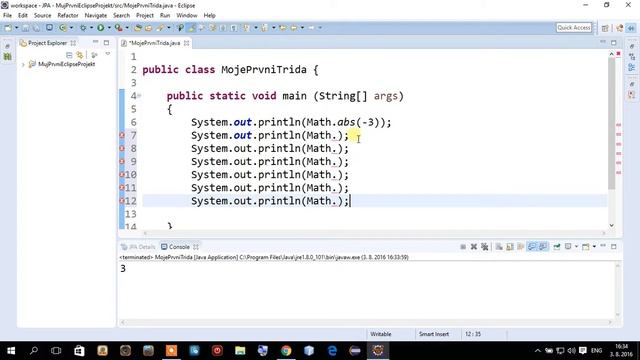Remove all terminated launches in Console
640x360 pixels.
tap(484, 247)
